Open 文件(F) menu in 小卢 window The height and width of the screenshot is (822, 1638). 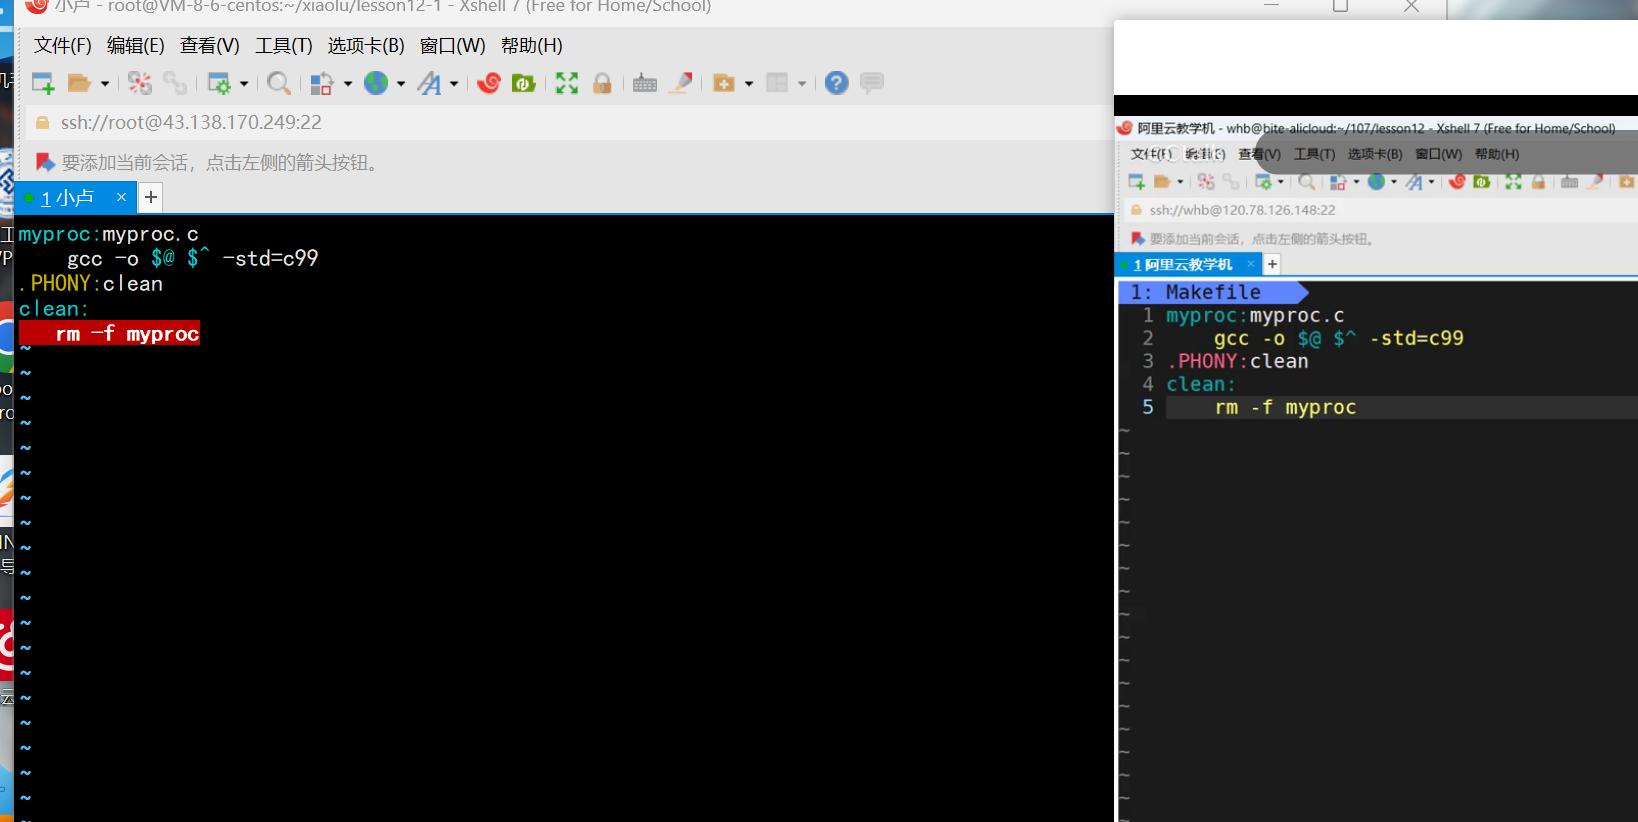point(63,46)
